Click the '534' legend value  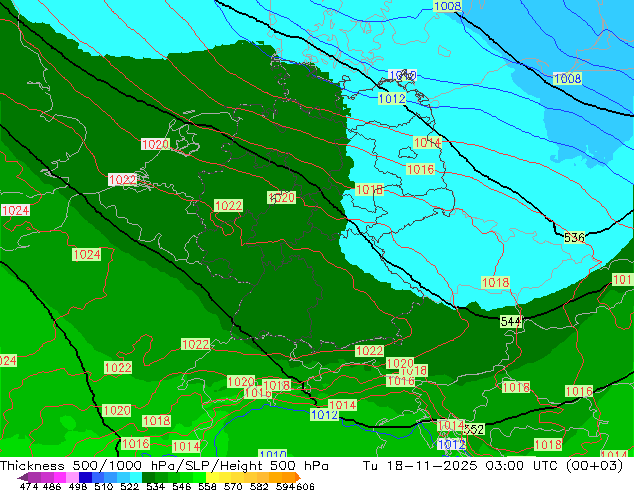click(155, 486)
